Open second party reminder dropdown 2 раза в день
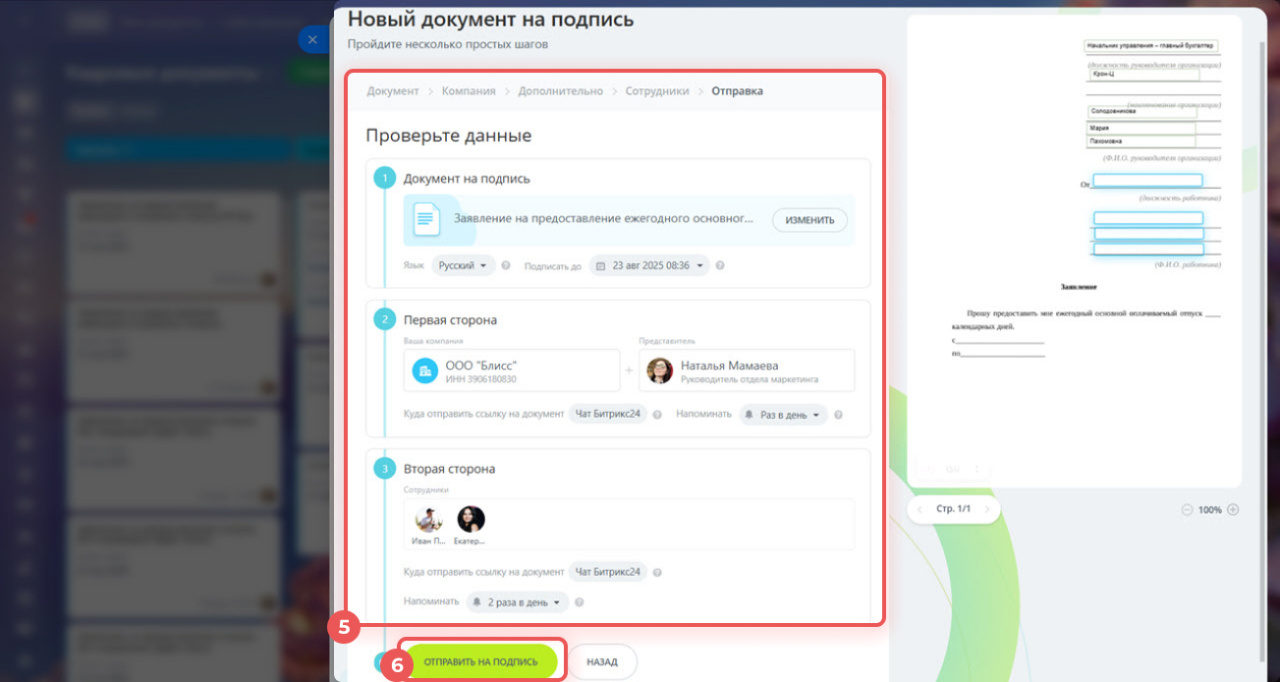Image resolution: width=1280 pixels, height=682 pixels. [517, 603]
